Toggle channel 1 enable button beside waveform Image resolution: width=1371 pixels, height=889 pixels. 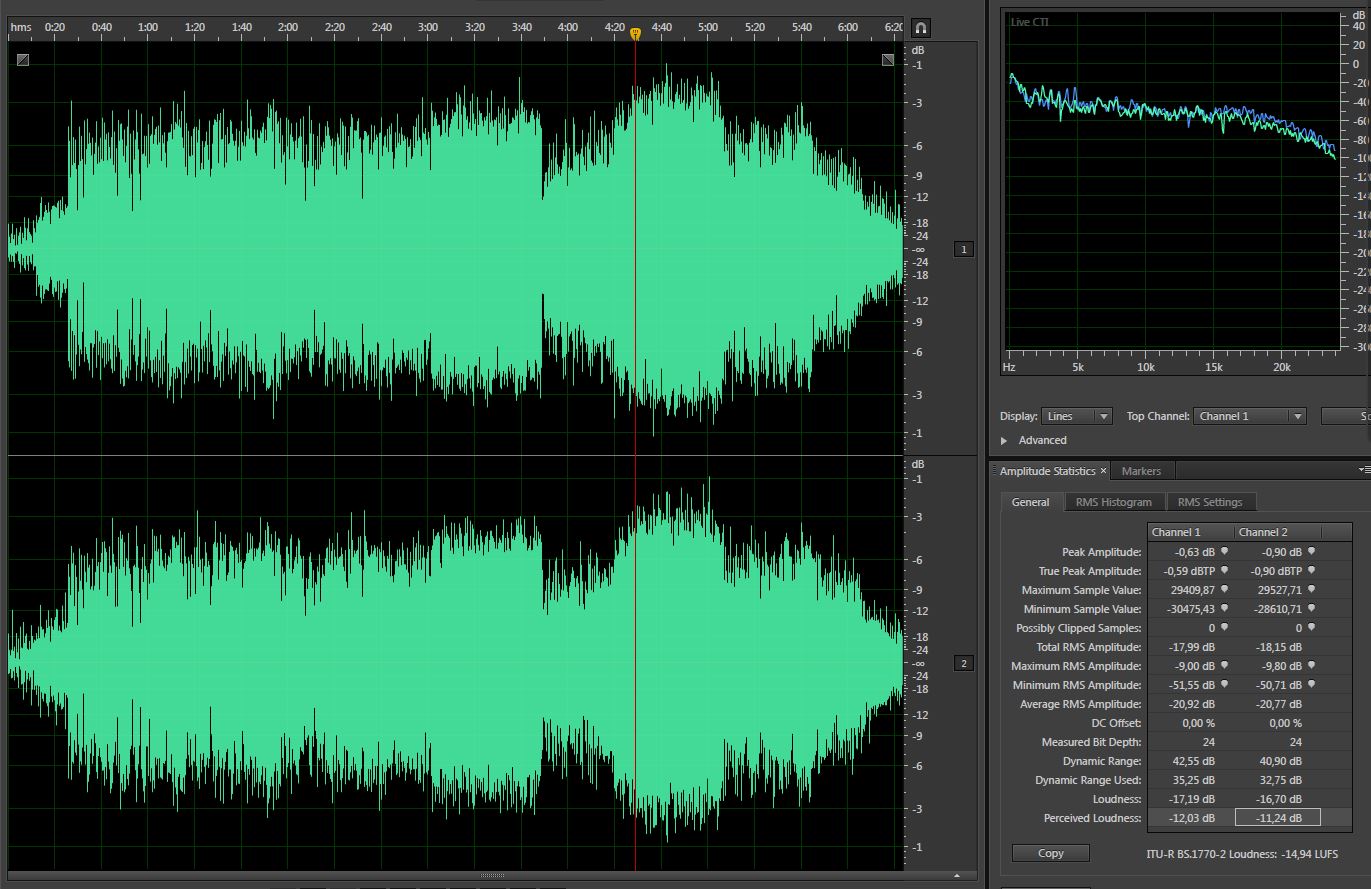click(964, 249)
